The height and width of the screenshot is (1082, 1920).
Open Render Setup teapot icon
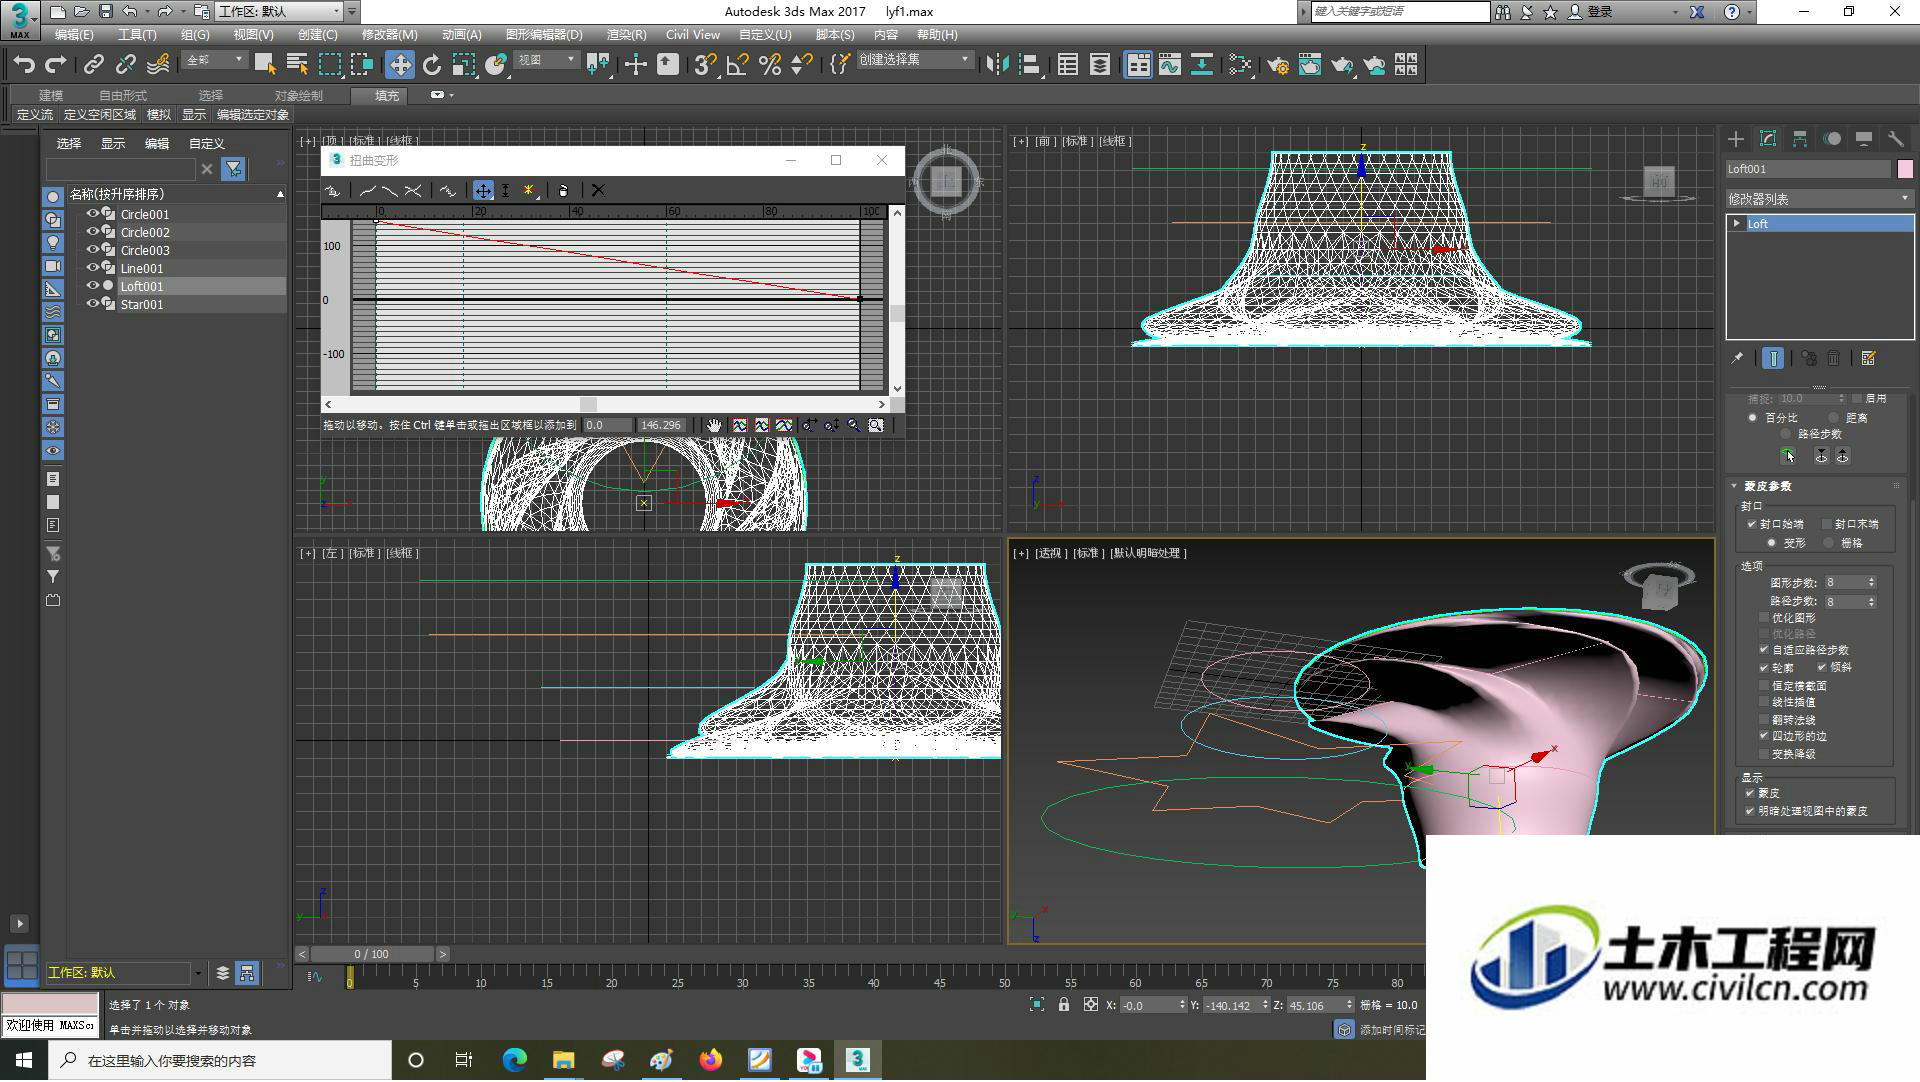tap(1277, 65)
